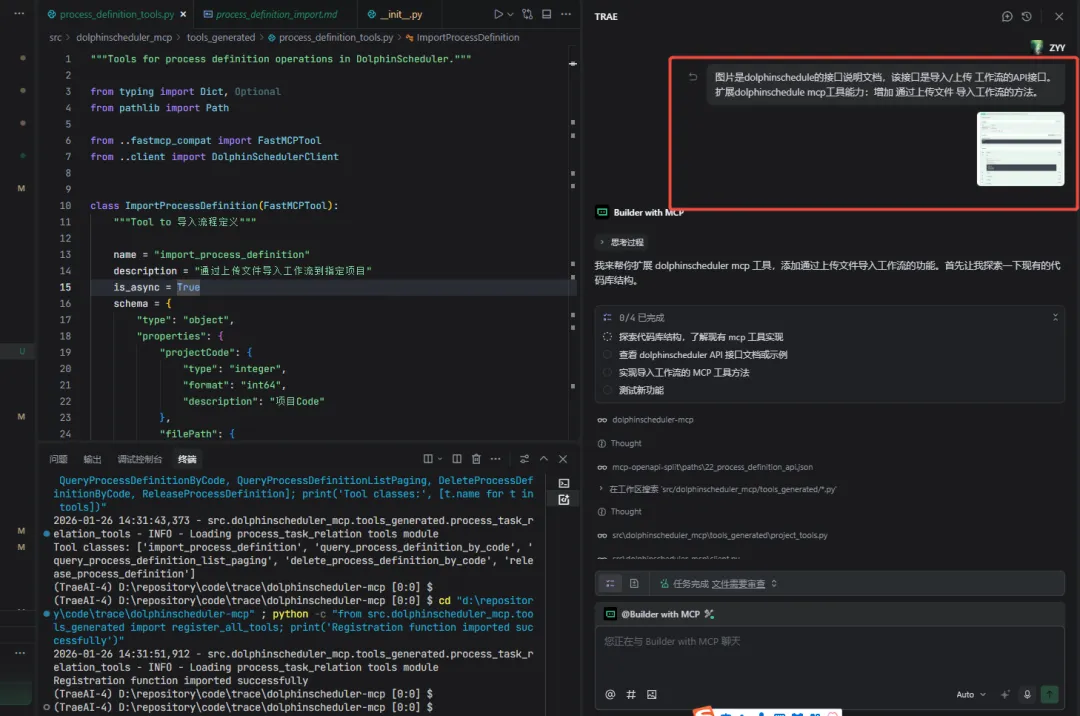Image resolution: width=1080 pixels, height=716 pixels.
Task: Open source control compare changes icon
Action: click(528, 14)
